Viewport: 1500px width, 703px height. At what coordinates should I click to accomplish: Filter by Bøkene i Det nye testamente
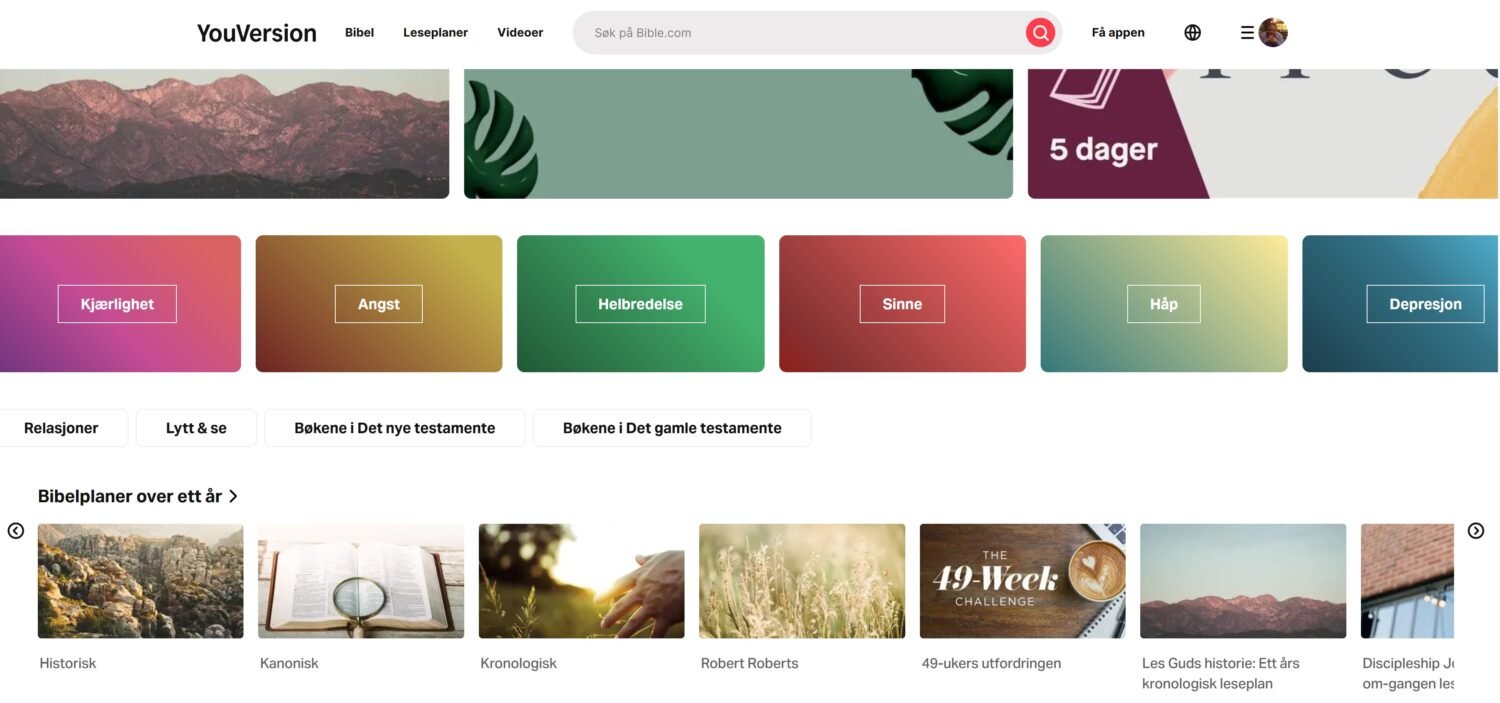[x=394, y=428]
